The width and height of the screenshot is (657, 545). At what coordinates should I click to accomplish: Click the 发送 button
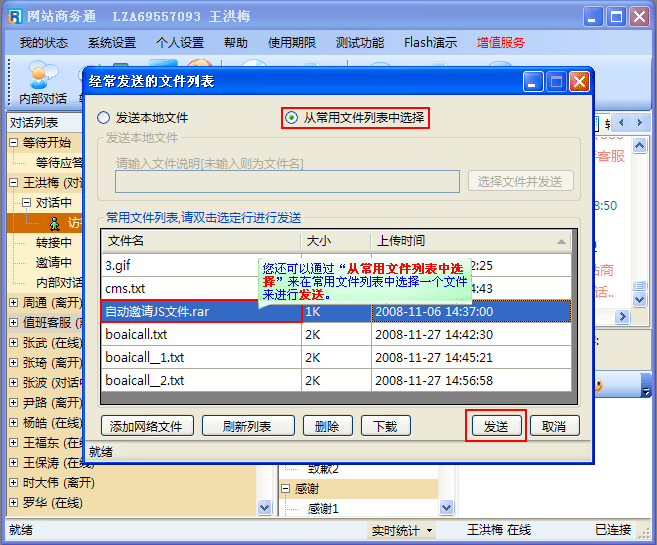coord(496,426)
